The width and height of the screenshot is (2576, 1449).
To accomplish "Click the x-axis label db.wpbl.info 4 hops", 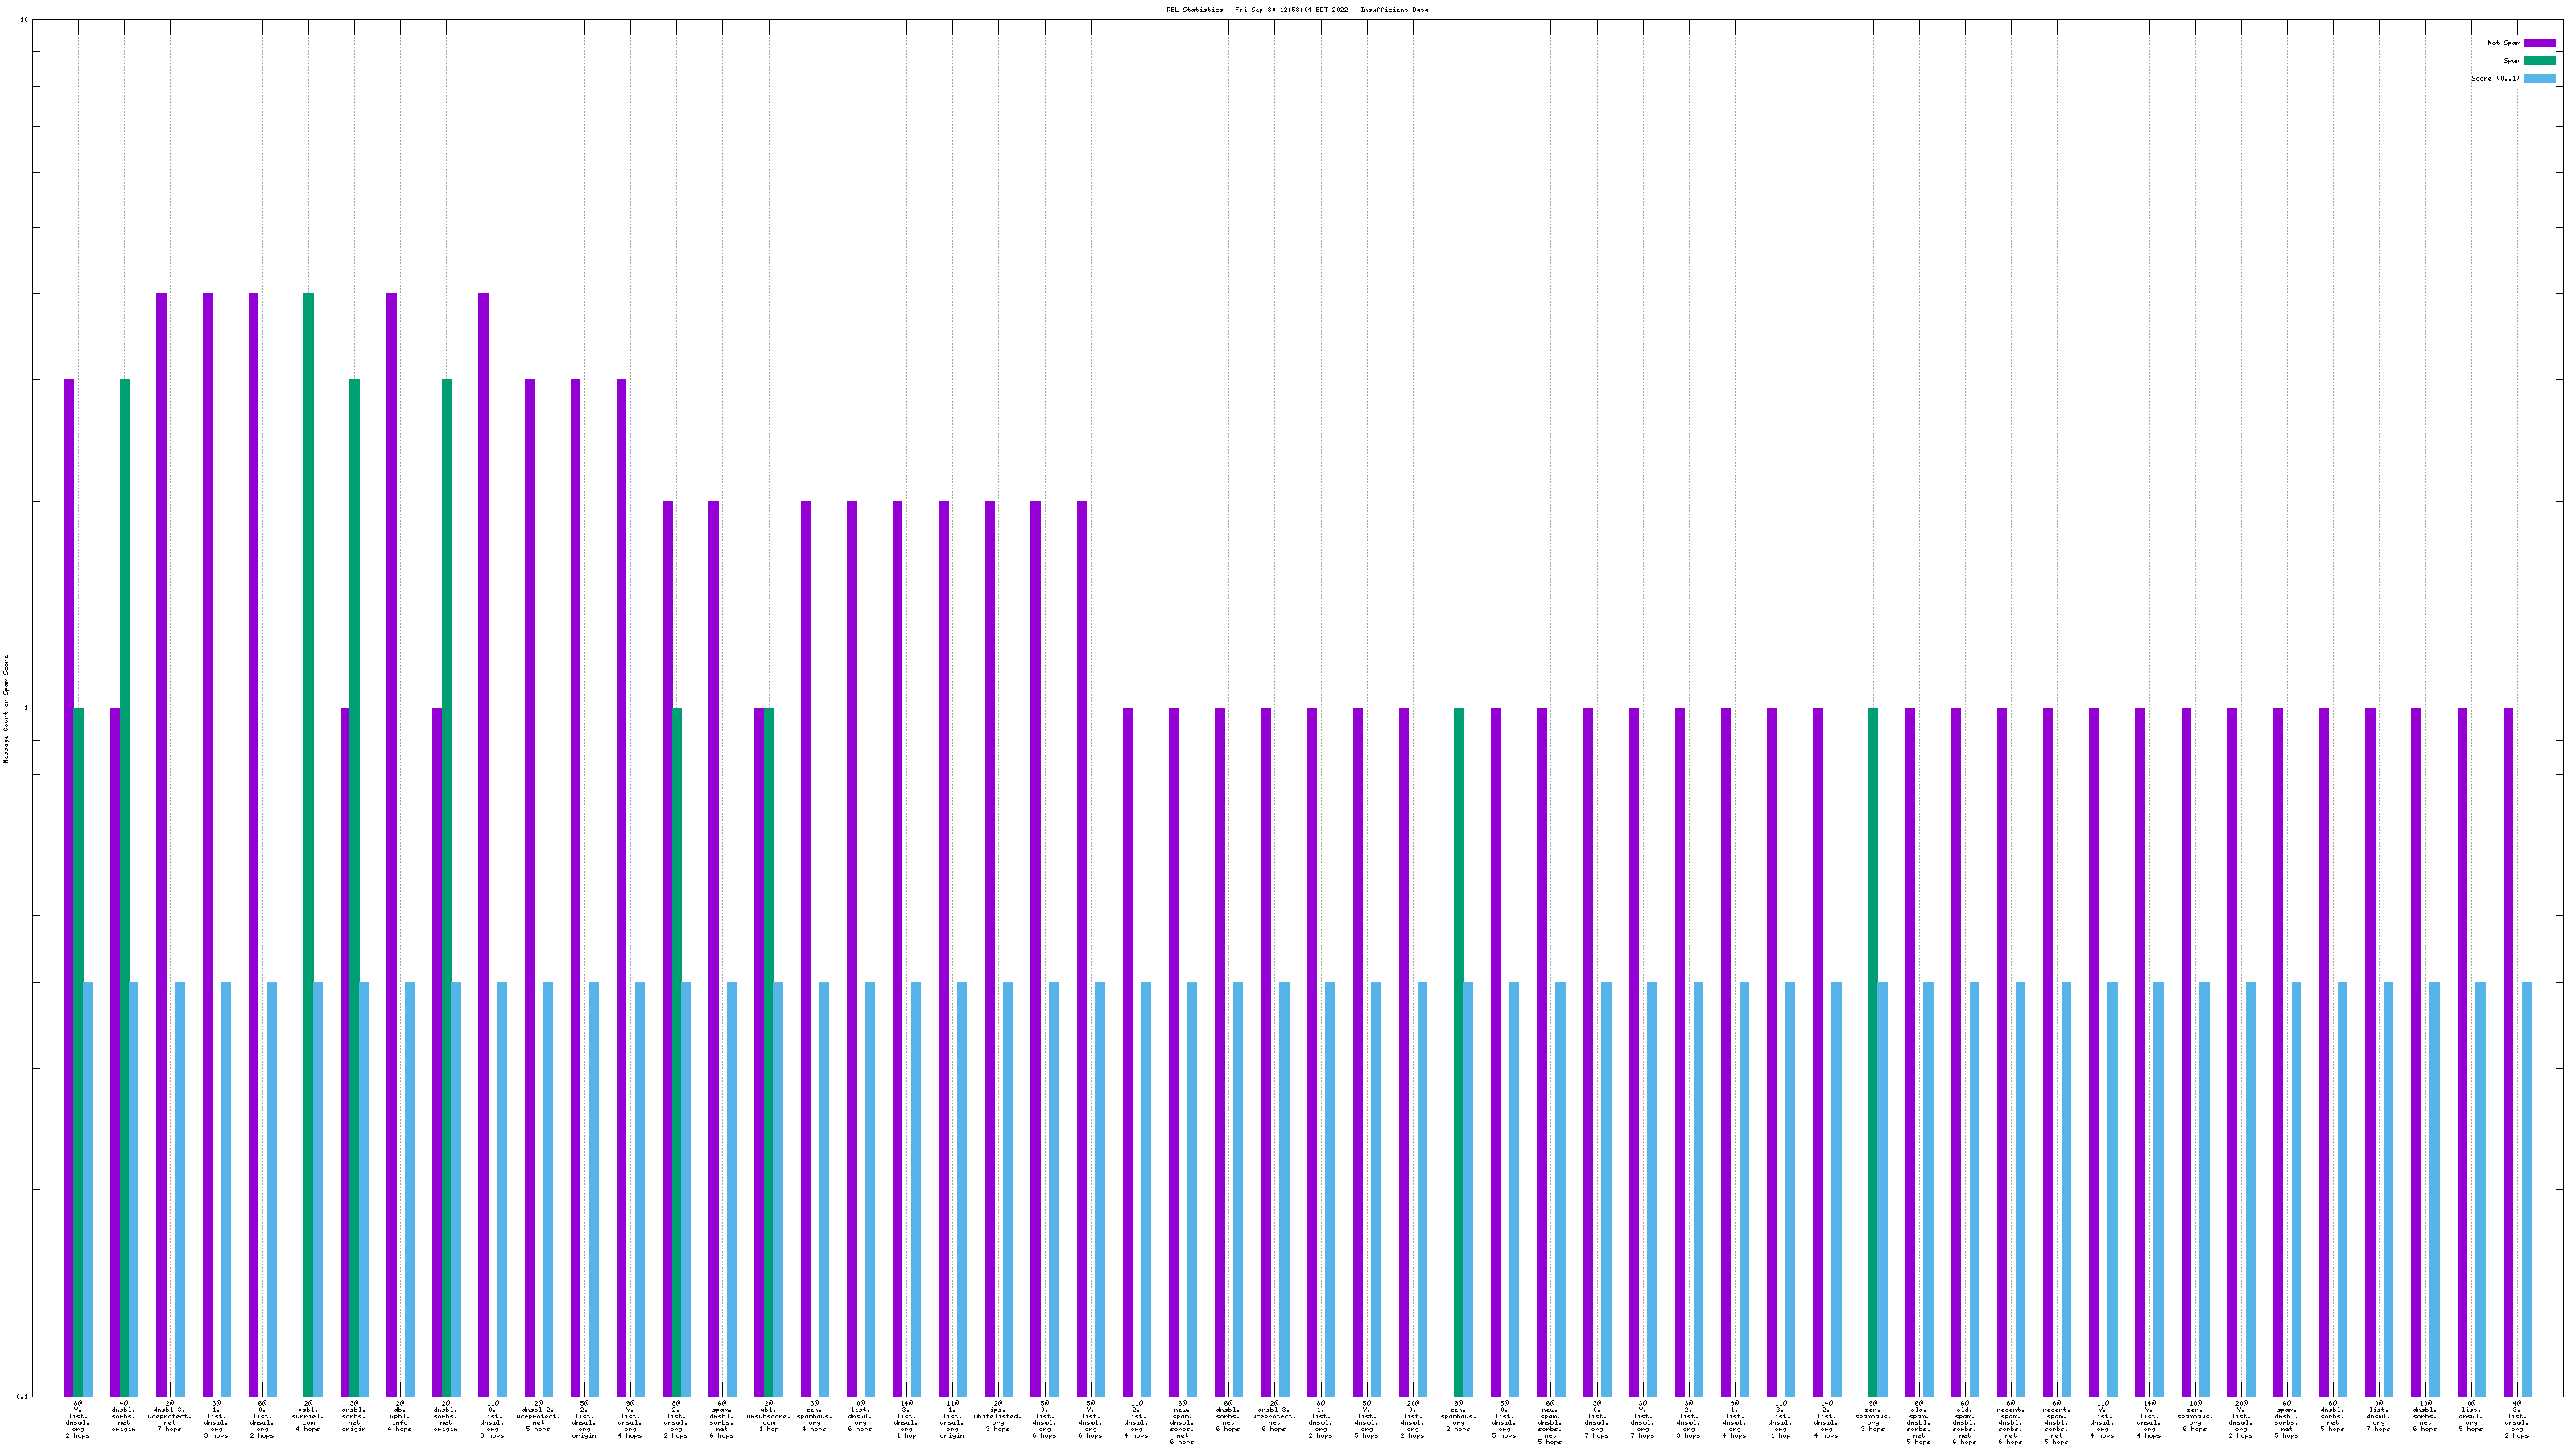I will 400,1416.
